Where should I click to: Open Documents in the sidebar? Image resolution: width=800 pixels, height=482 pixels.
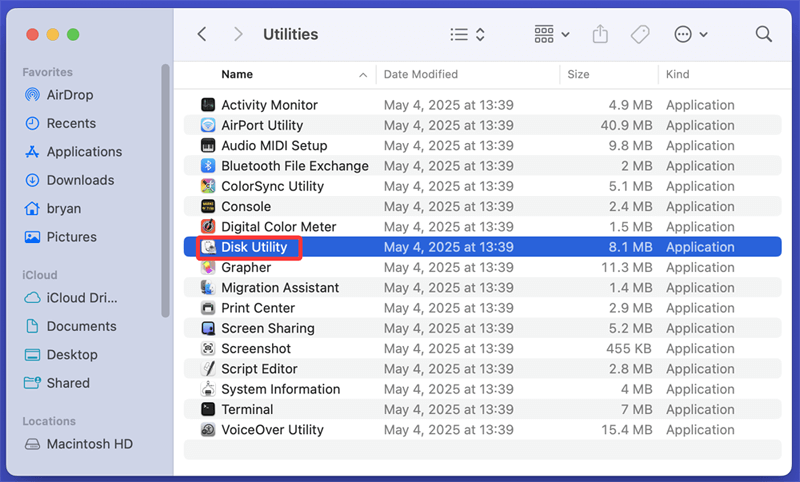point(70,326)
